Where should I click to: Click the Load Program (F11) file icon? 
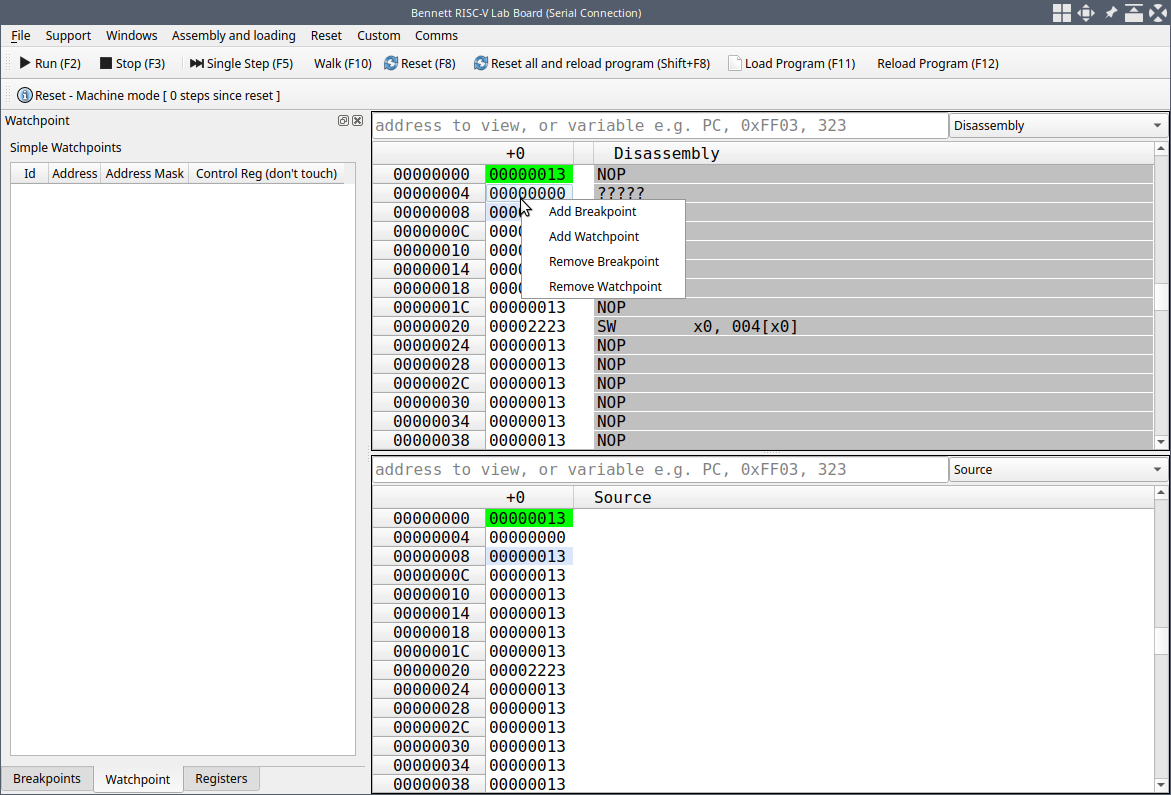[x=735, y=63]
